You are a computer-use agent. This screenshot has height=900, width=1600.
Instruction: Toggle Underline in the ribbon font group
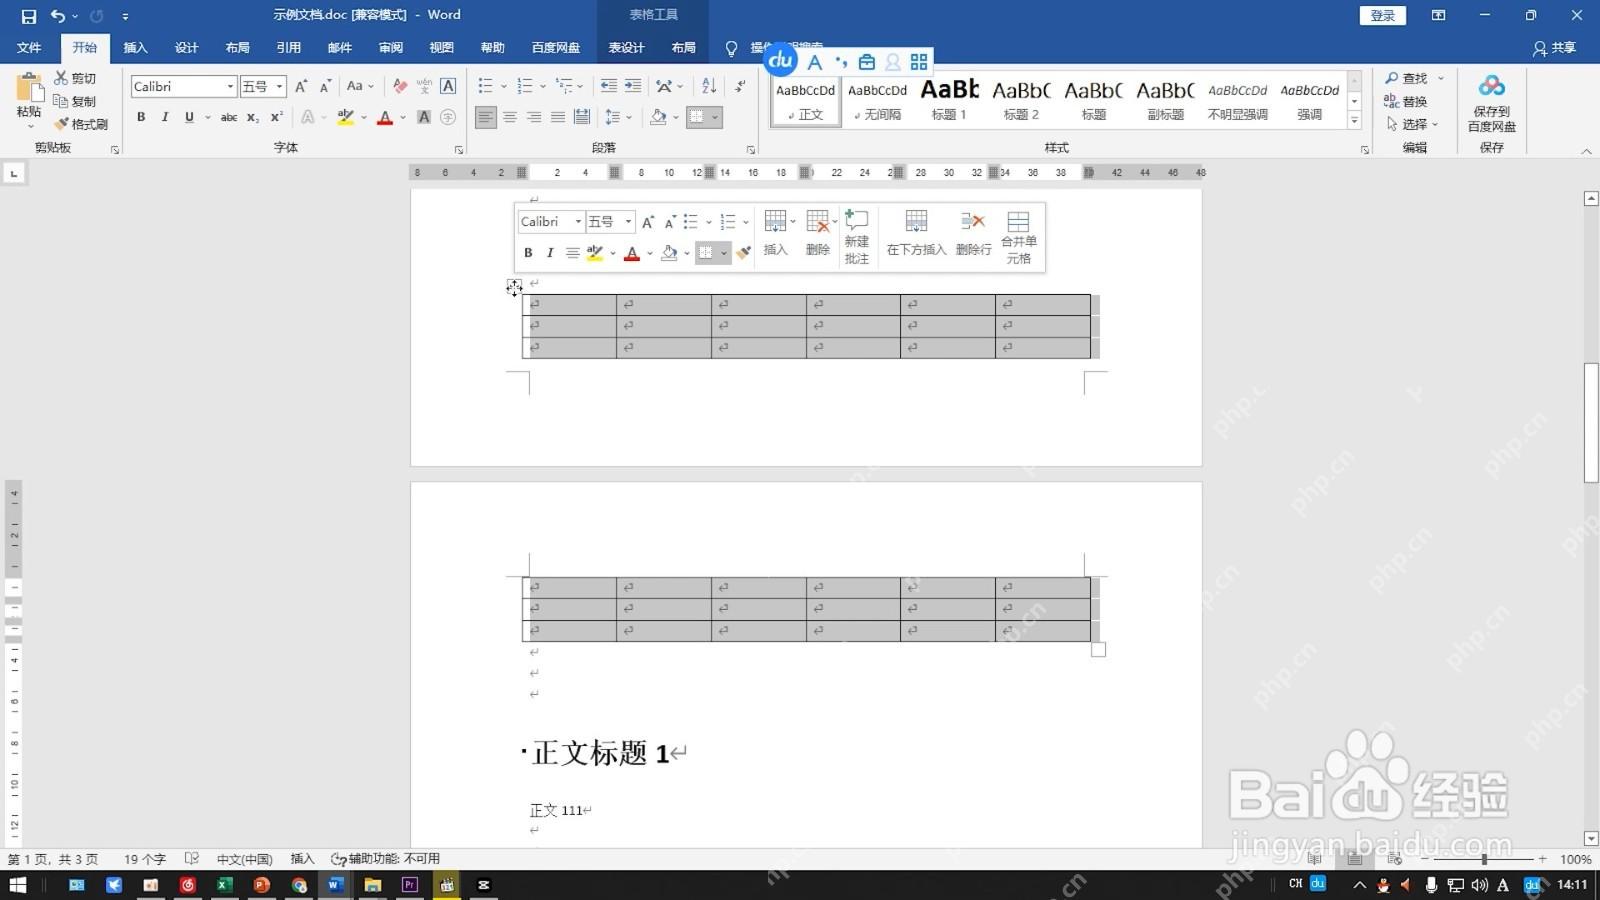pos(189,117)
